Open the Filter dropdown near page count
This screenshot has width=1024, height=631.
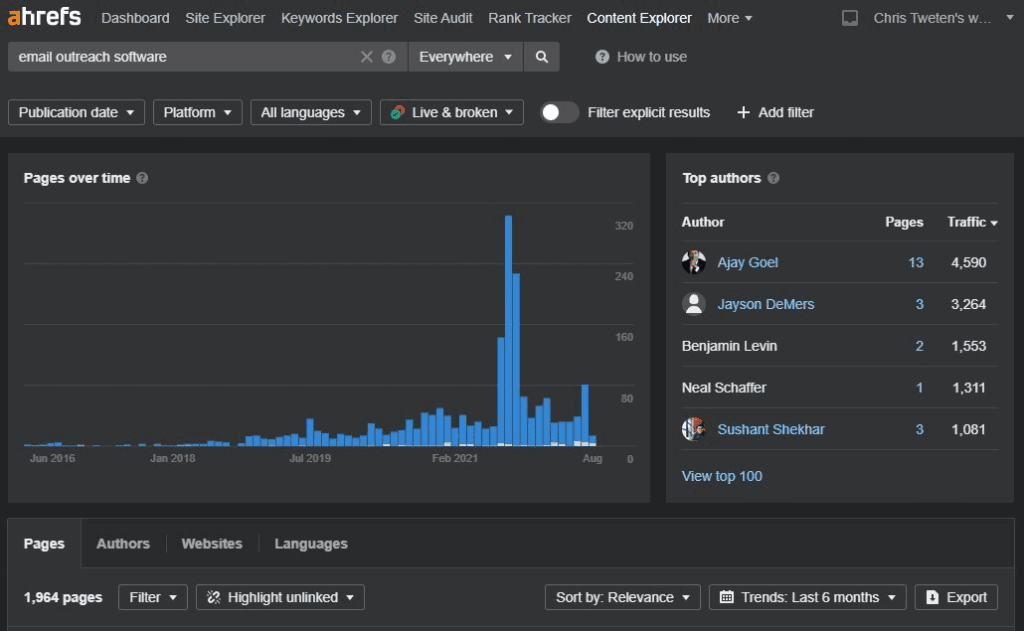[x=153, y=597]
